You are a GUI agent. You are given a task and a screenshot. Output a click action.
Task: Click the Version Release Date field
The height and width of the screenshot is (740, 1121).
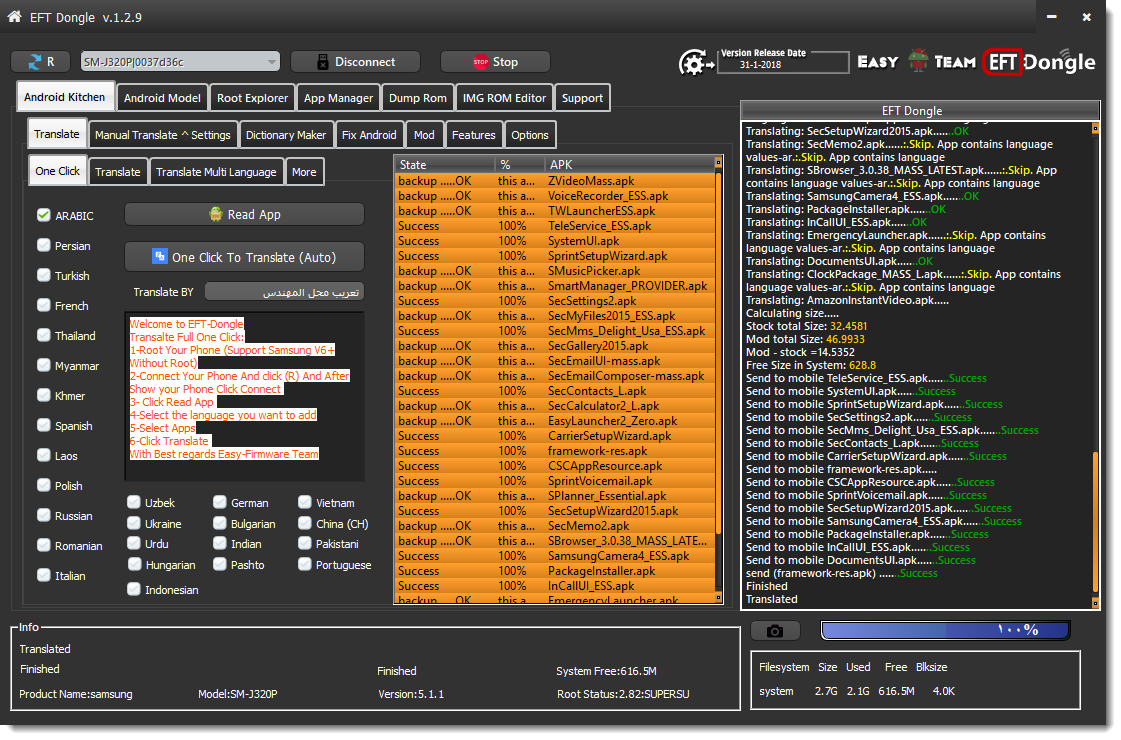click(x=783, y=62)
